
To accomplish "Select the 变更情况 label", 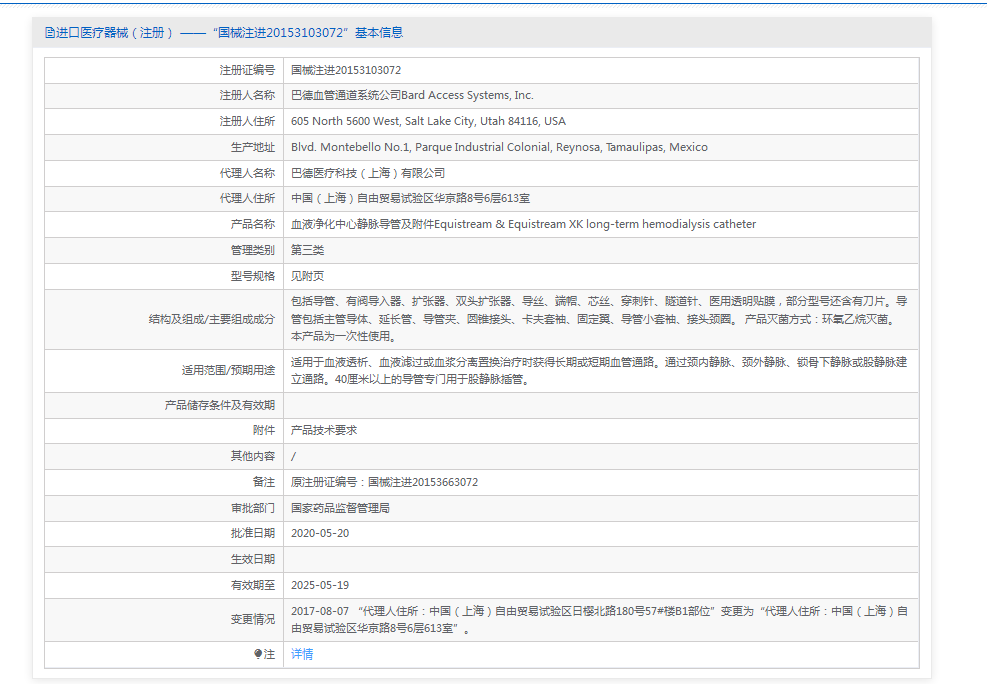I will click(253, 620).
